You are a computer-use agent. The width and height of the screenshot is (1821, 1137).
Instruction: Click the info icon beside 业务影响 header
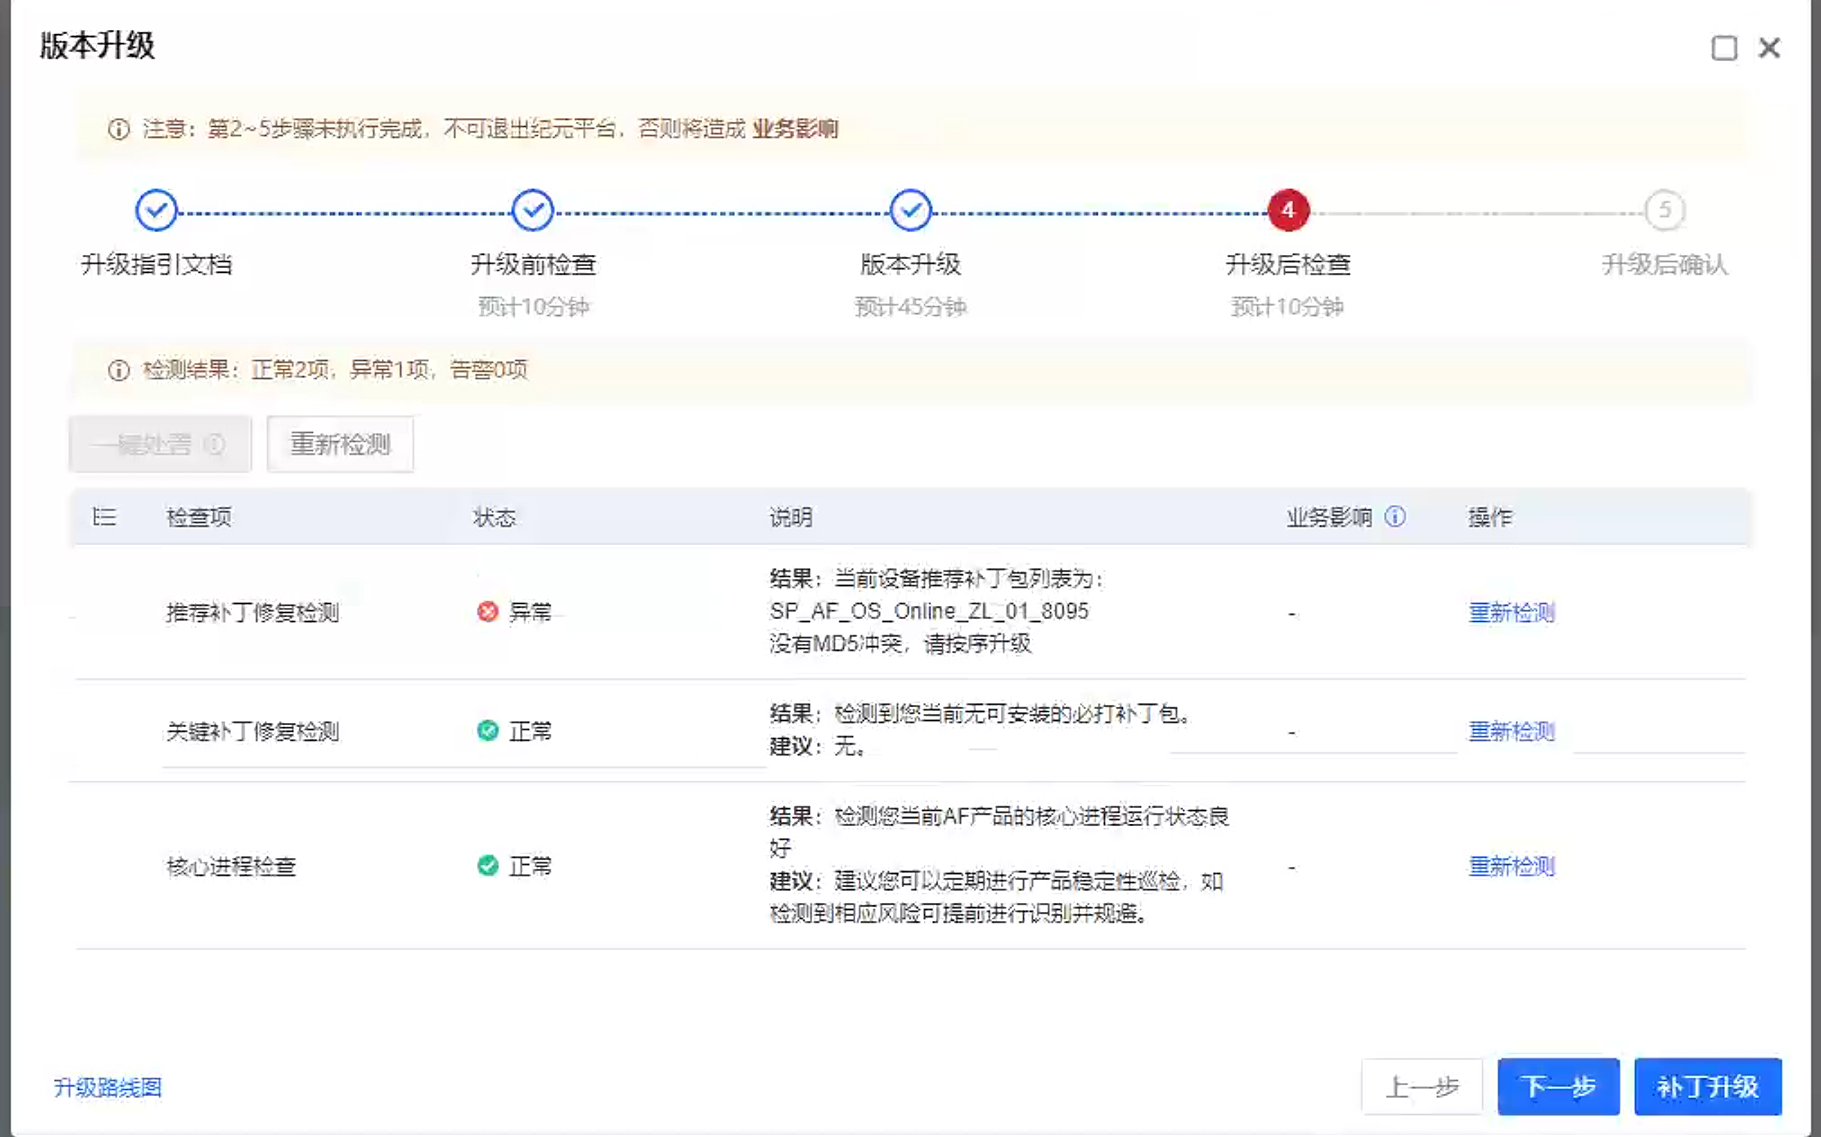click(1395, 516)
